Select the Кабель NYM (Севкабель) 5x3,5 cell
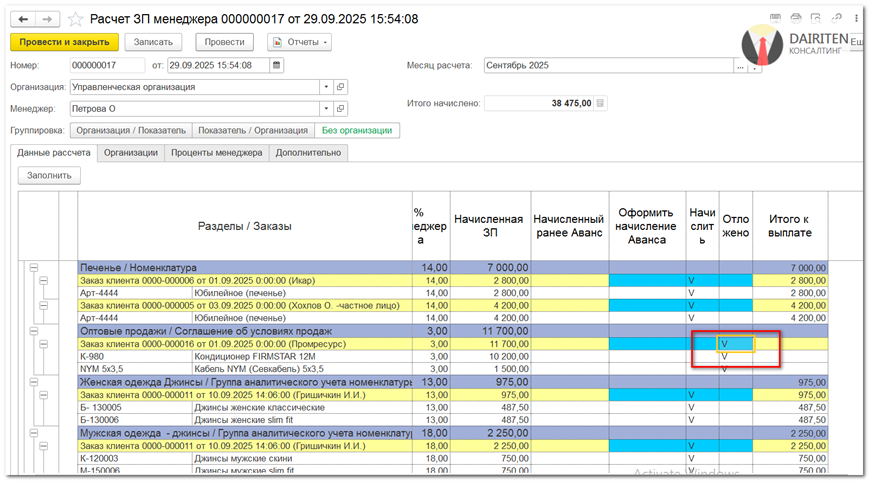 [x=302, y=369]
